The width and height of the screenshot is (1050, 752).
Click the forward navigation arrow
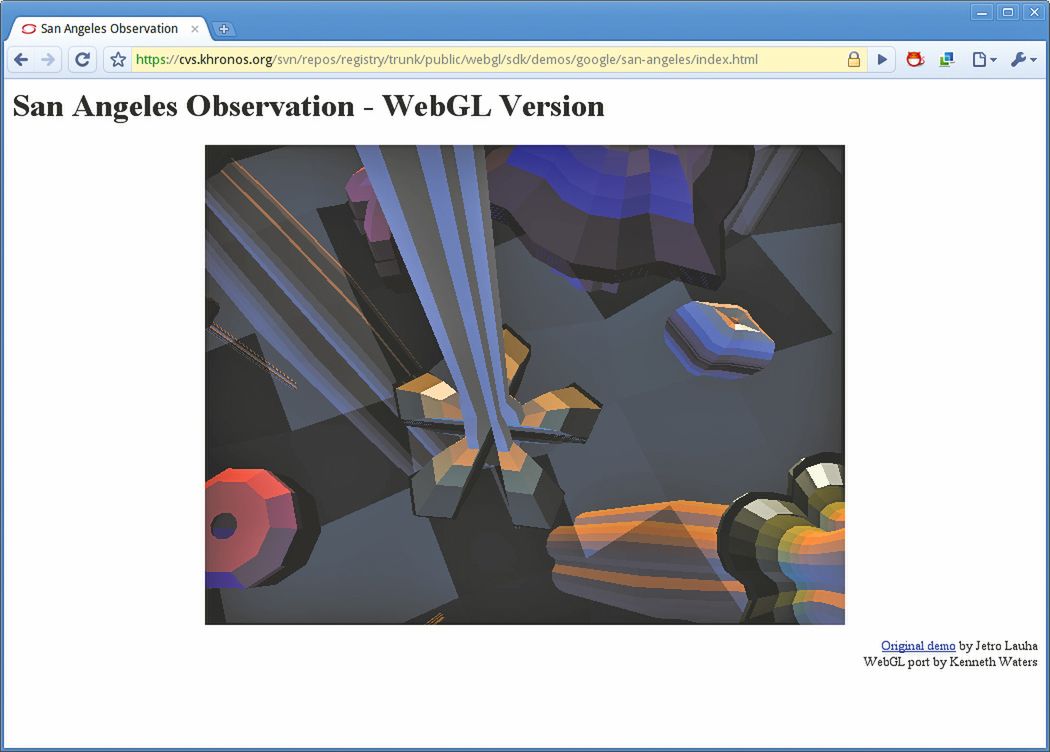[48, 60]
